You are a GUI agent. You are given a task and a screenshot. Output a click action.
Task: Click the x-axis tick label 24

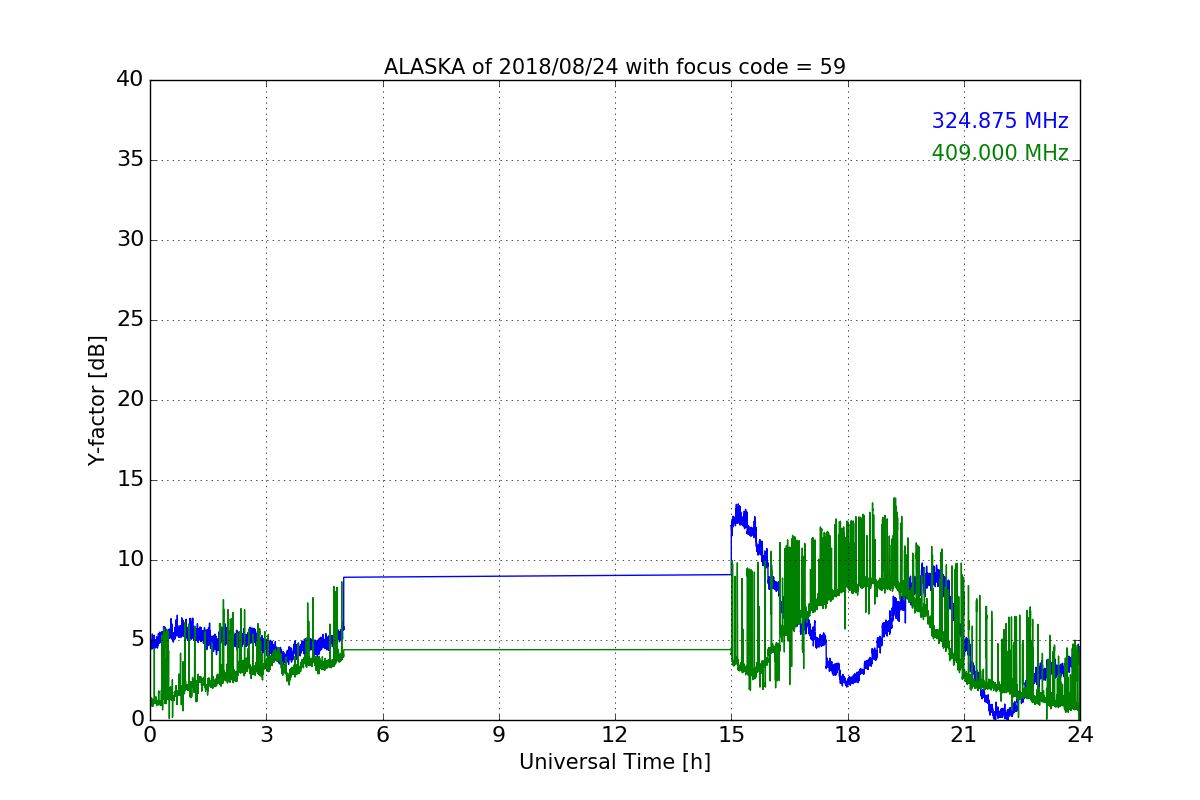[1079, 735]
